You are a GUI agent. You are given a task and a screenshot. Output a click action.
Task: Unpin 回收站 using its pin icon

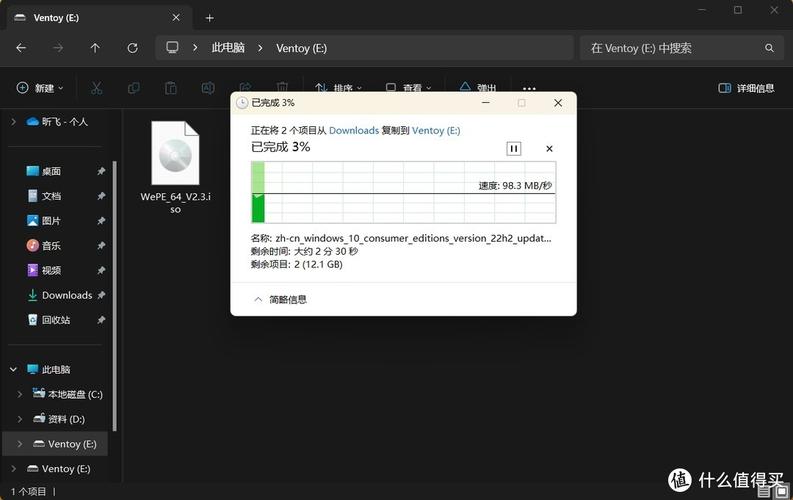pyautogui.click(x=101, y=320)
